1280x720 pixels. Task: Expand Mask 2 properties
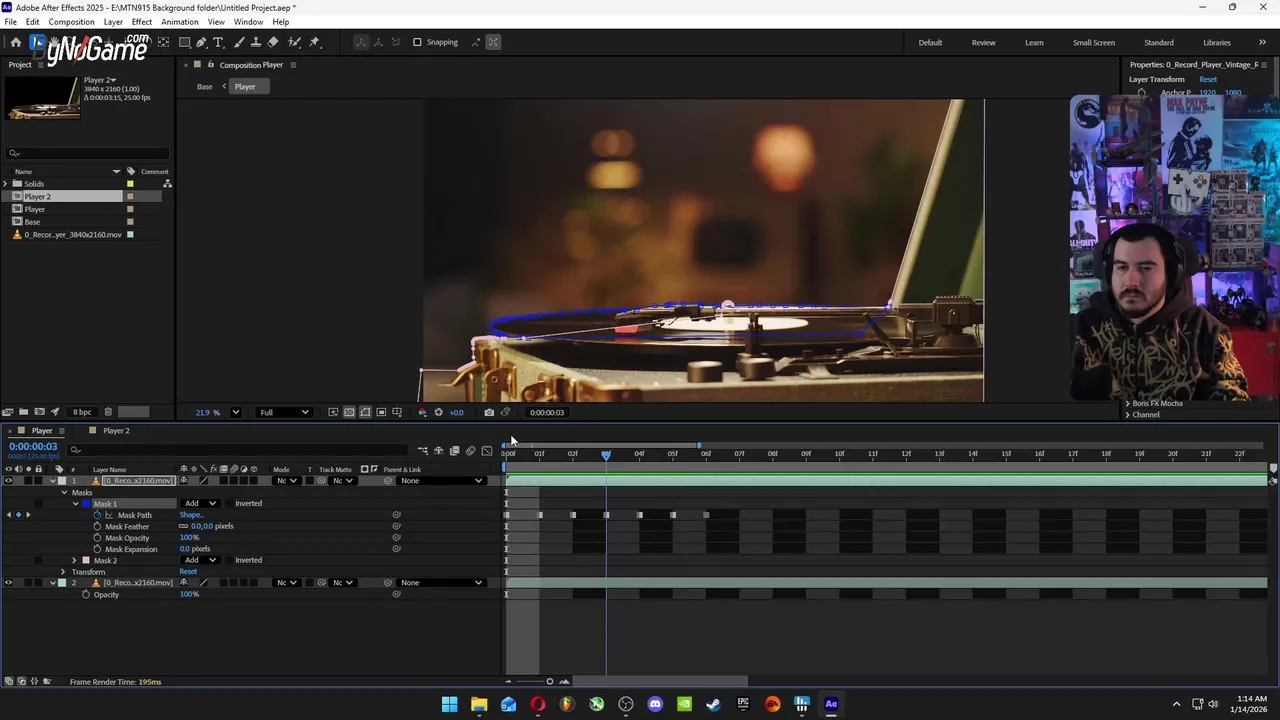75,560
